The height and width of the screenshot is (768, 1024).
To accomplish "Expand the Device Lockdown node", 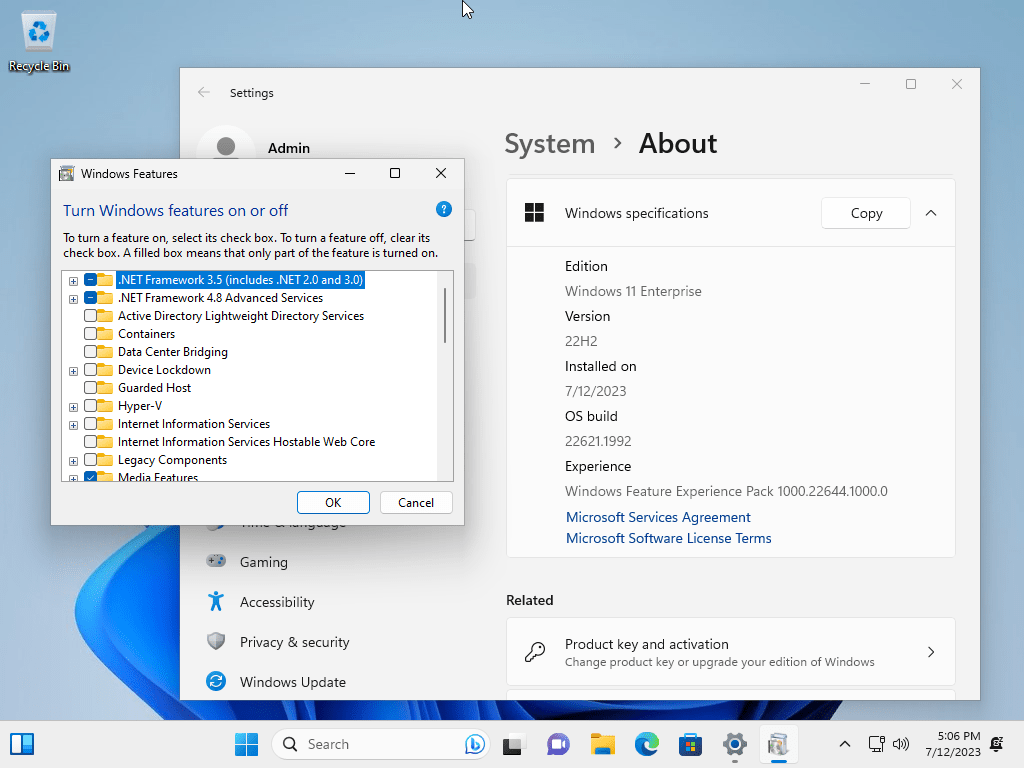I will tap(73, 371).
